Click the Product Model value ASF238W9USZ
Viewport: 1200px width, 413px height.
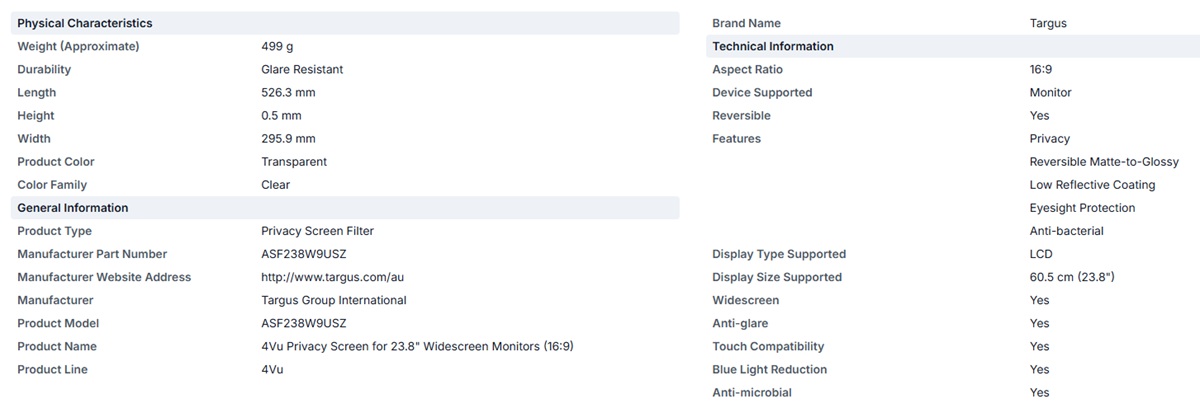[x=304, y=323]
